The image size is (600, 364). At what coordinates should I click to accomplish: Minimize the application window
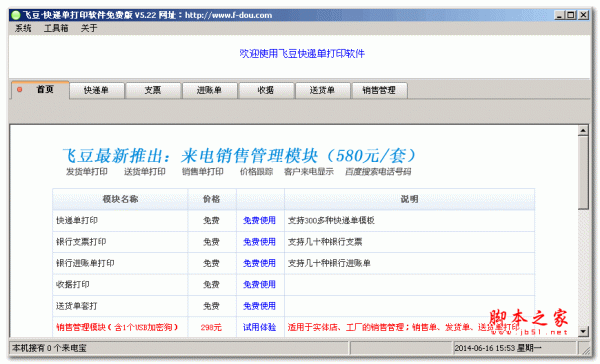click(559, 15)
